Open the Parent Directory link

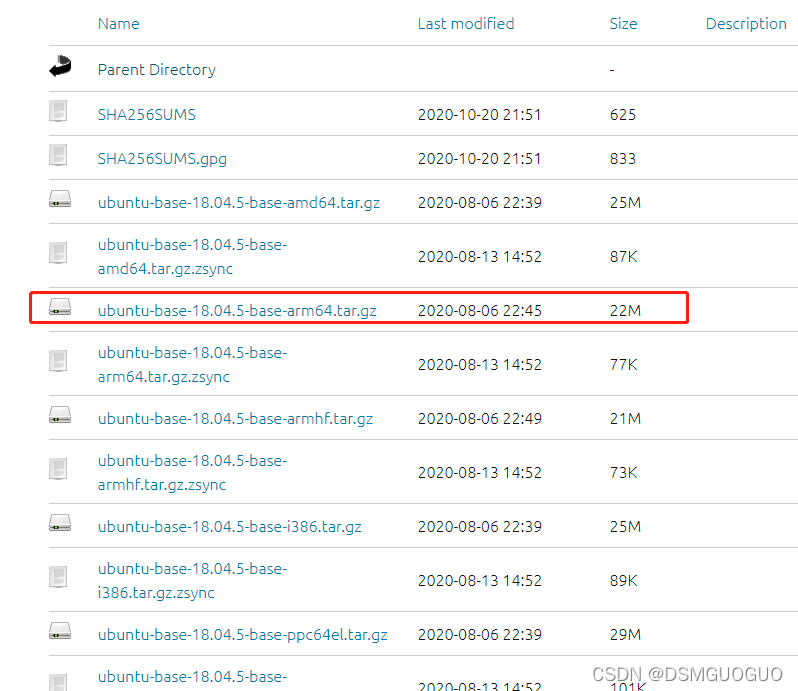157,70
